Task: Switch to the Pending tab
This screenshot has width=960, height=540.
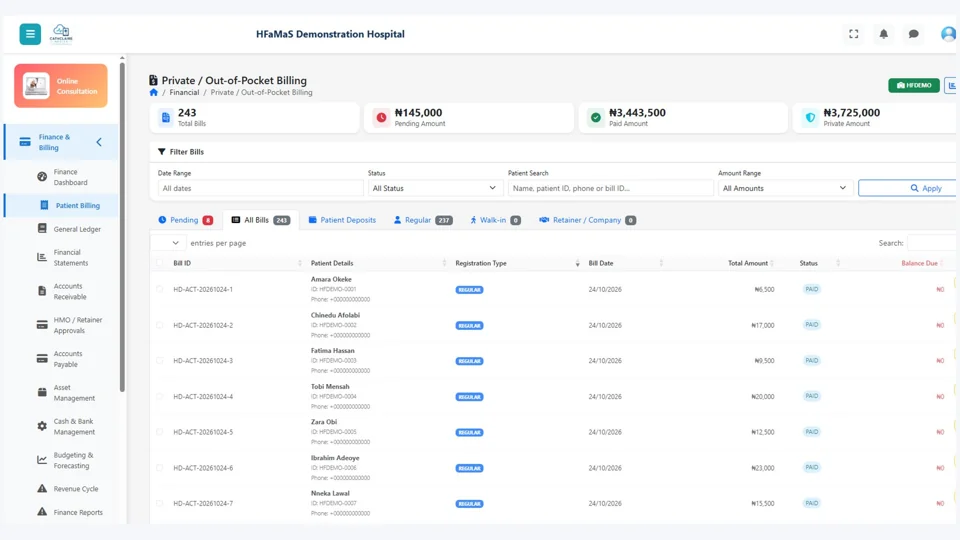Action: pyautogui.click(x=186, y=220)
